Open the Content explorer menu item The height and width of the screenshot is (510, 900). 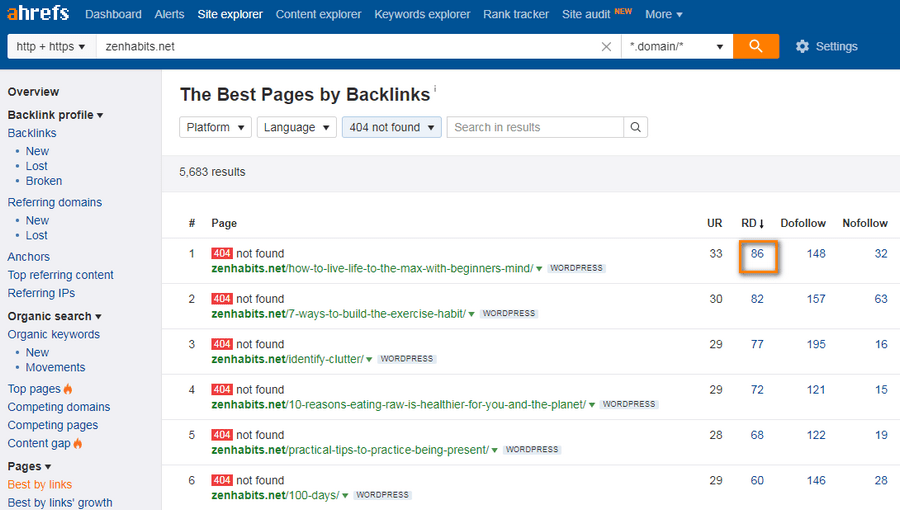click(319, 14)
